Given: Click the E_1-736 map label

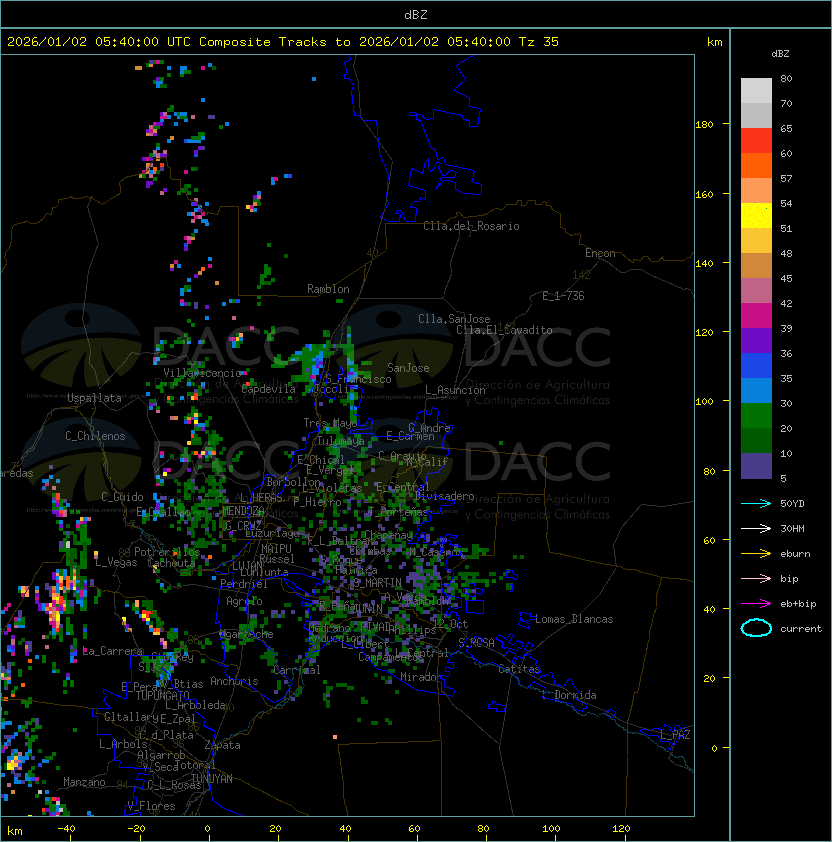Looking at the screenshot, I should (563, 296).
